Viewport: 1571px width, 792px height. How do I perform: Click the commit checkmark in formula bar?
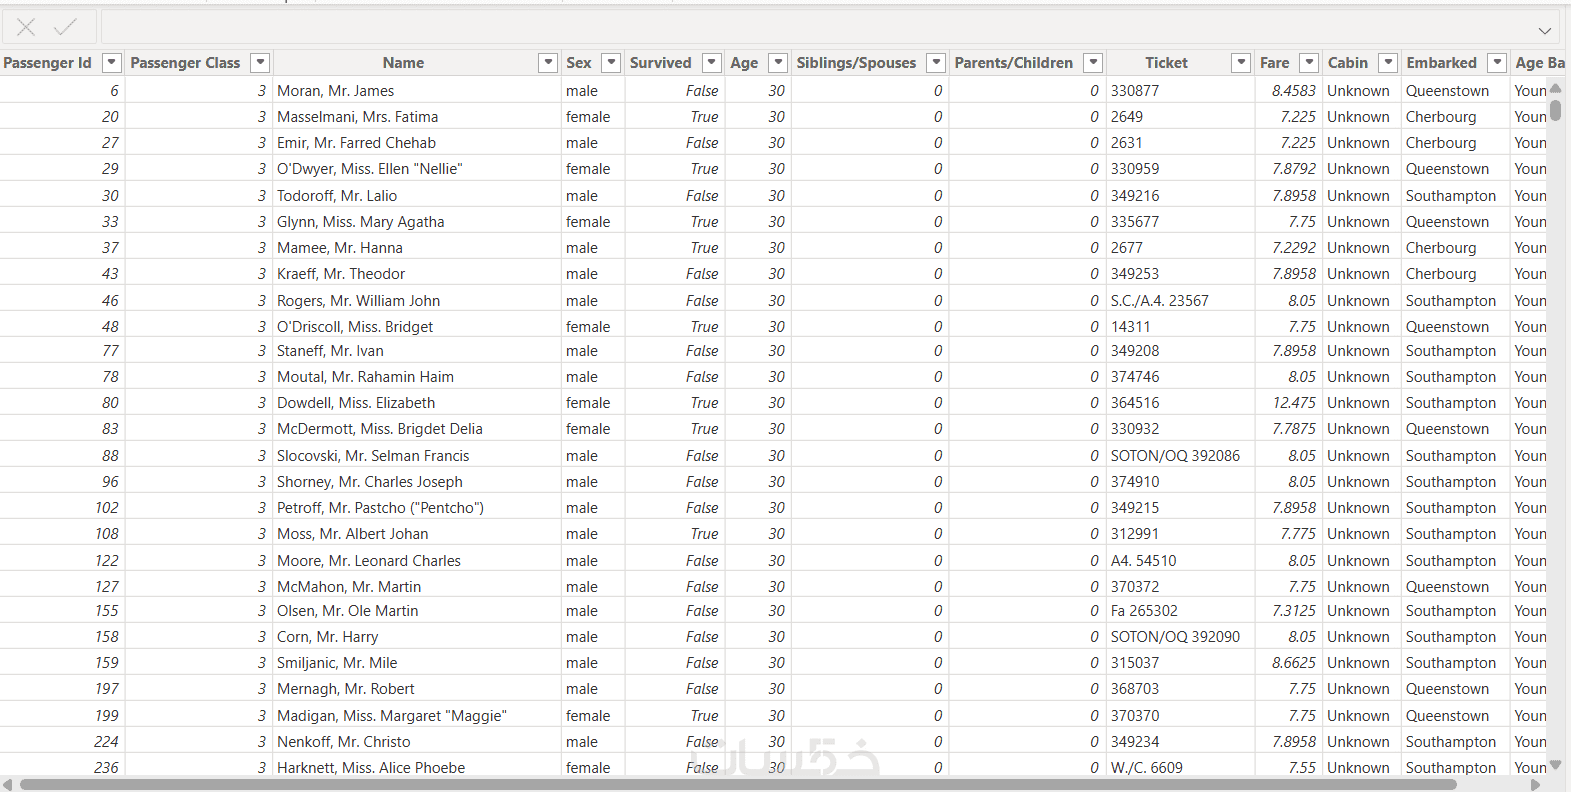coord(66,28)
